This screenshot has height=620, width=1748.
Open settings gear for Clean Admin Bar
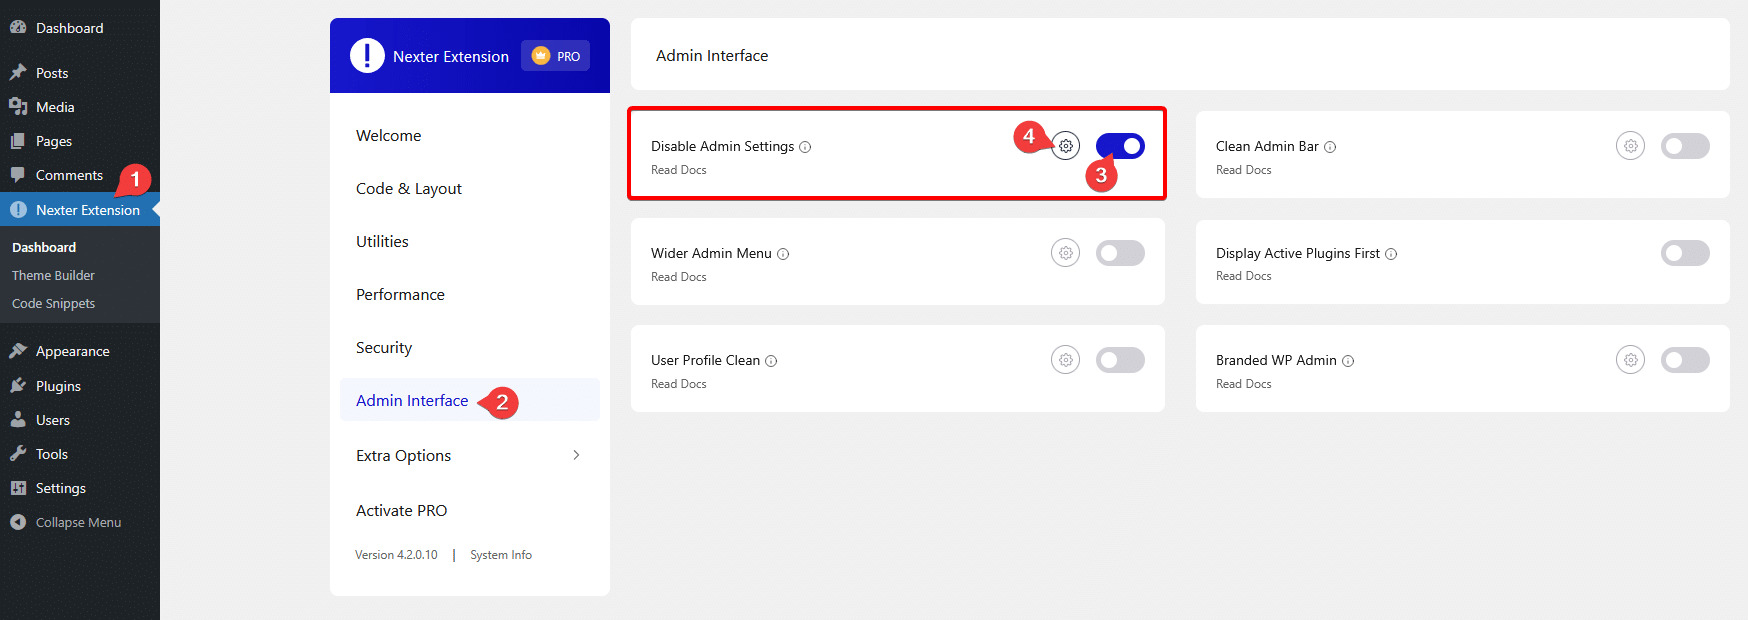coord(1630,145)
